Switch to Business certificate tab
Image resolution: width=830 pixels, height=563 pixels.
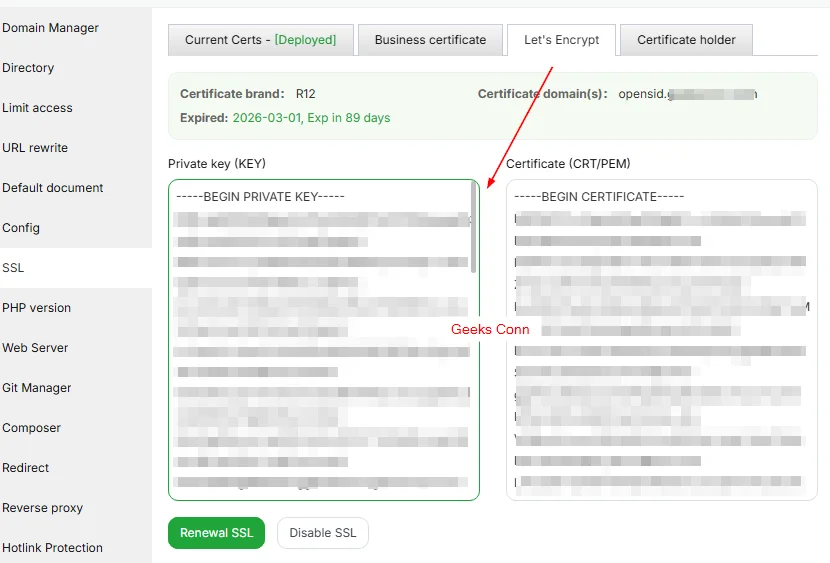[430, 40]
